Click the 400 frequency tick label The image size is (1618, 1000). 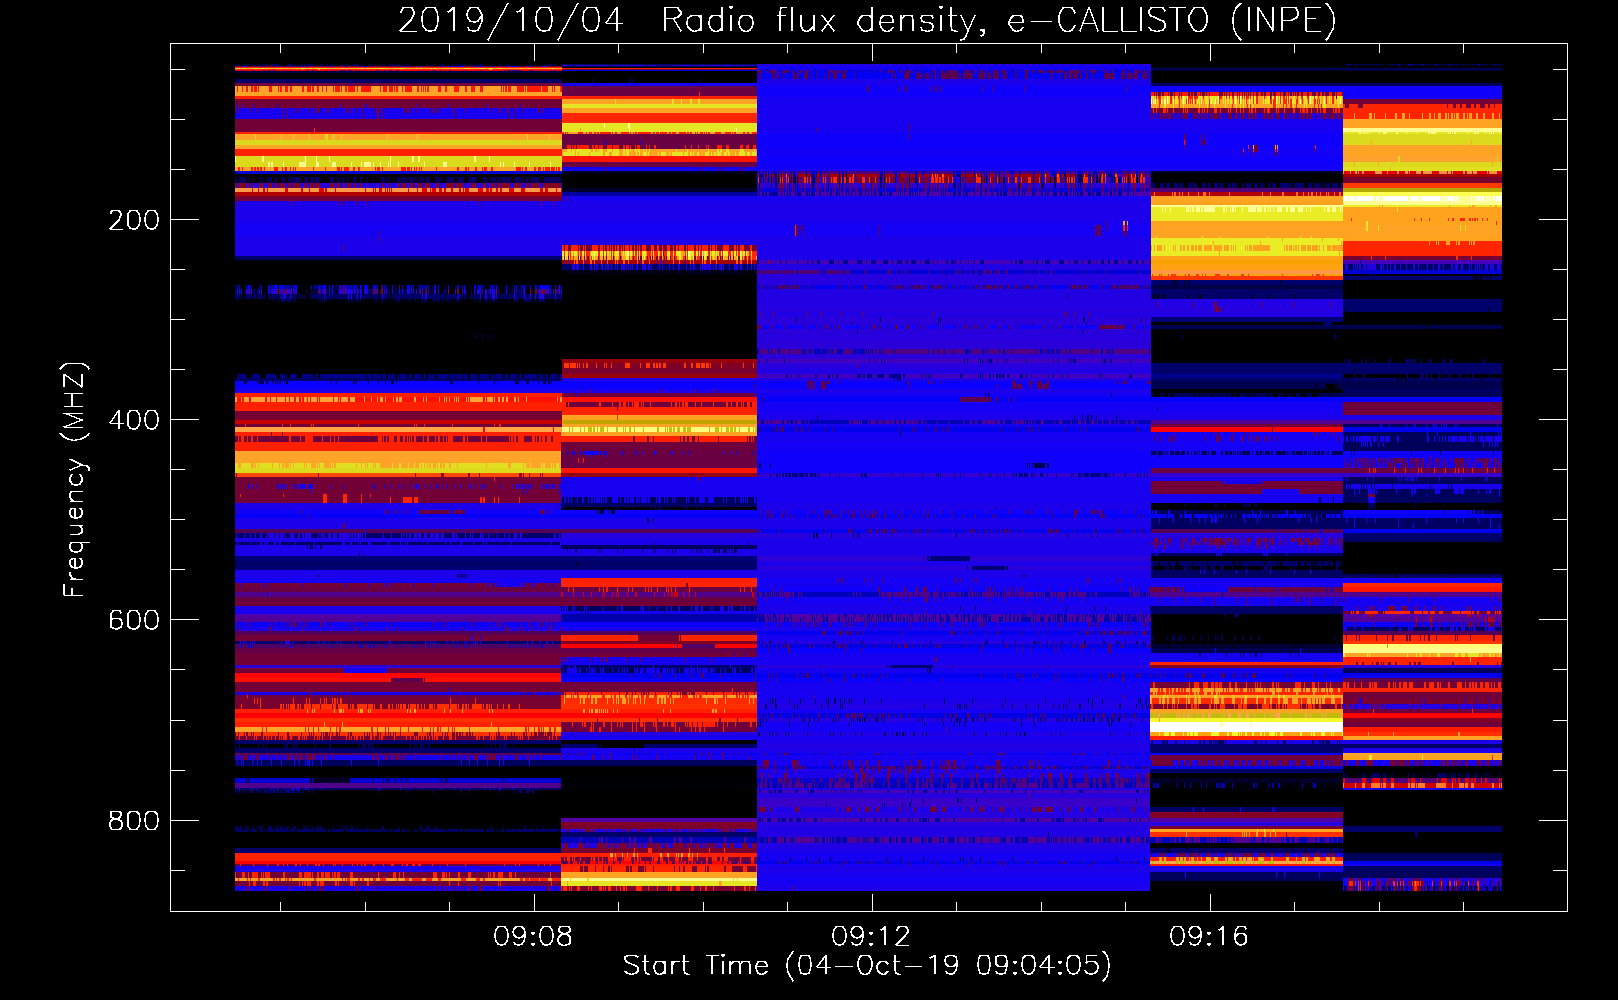[134, 420]
